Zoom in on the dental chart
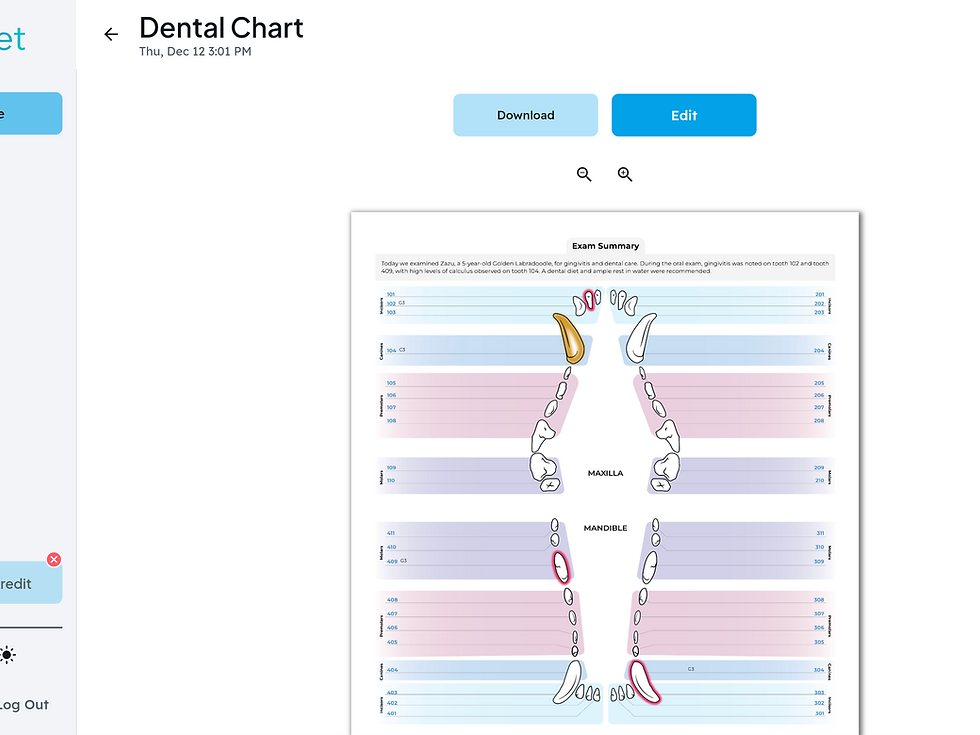This screenshot has width=980, height=735. point(625,174)
